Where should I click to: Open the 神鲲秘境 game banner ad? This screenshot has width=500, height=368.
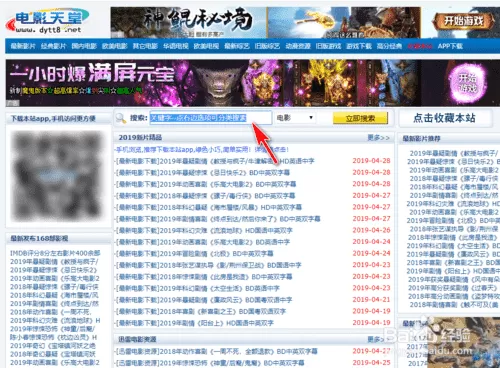[266, 22]
